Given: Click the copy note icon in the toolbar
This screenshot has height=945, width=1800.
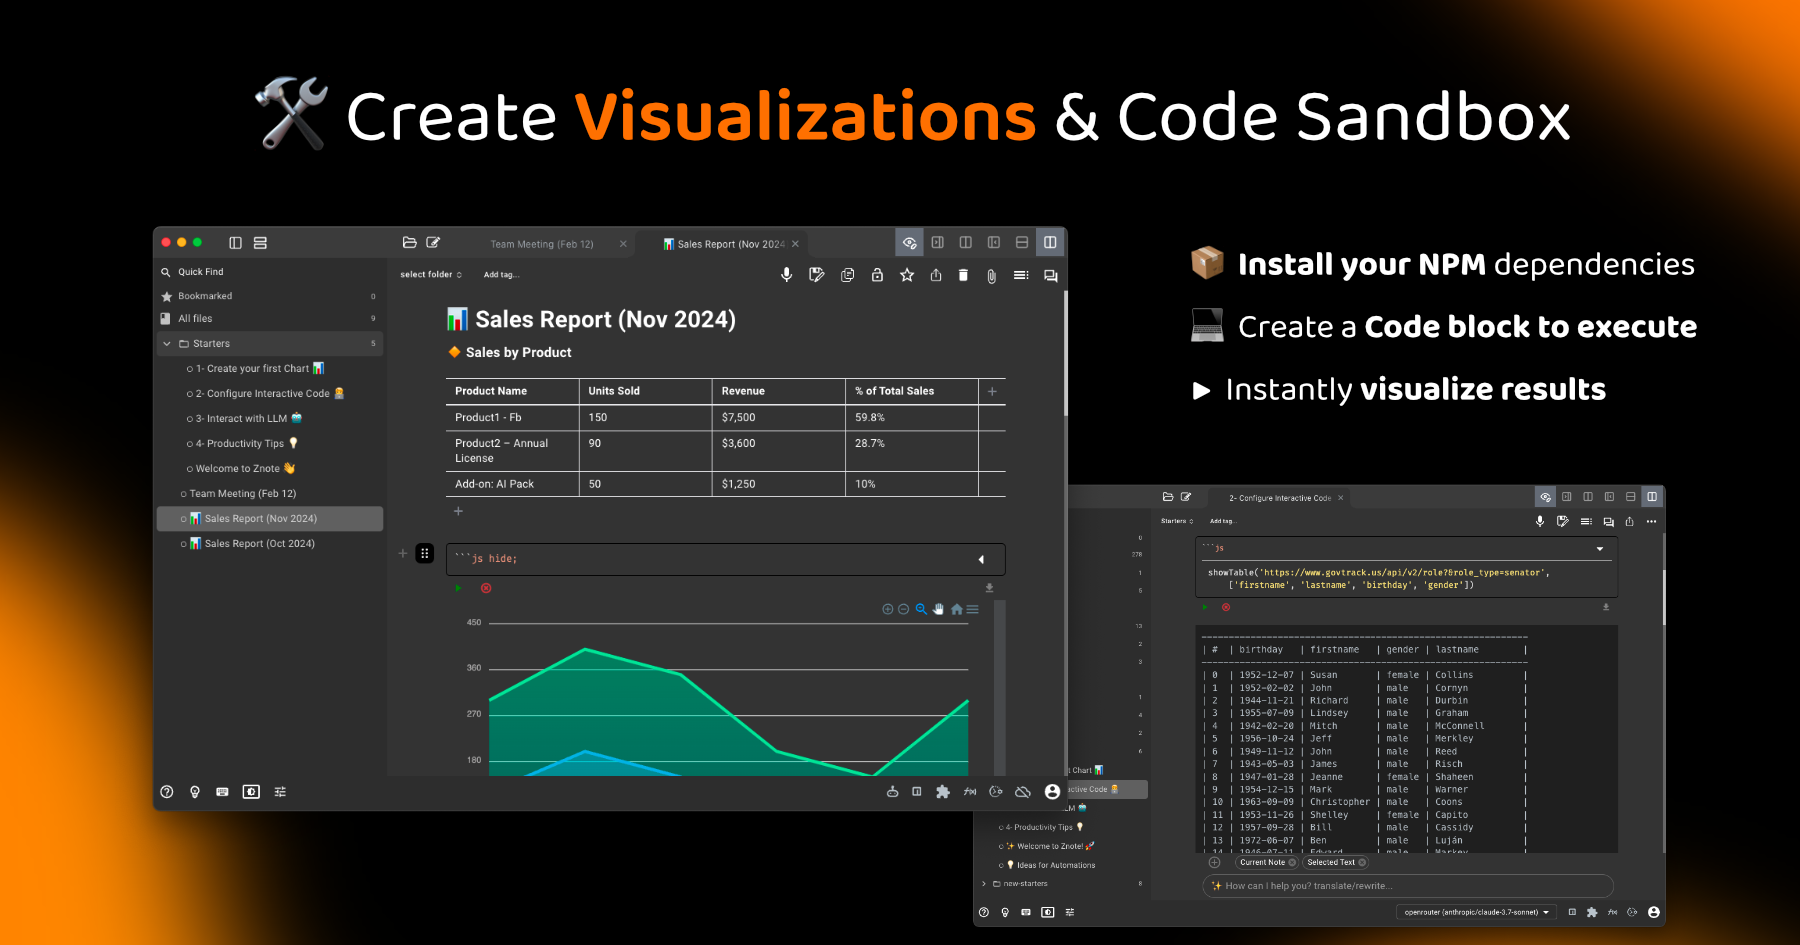Looking at the screenshot, I should coord(847,275).
